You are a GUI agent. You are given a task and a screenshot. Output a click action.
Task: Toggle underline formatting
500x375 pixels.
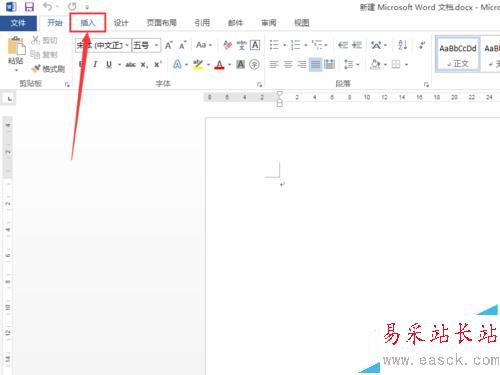(x=109, y=64)
